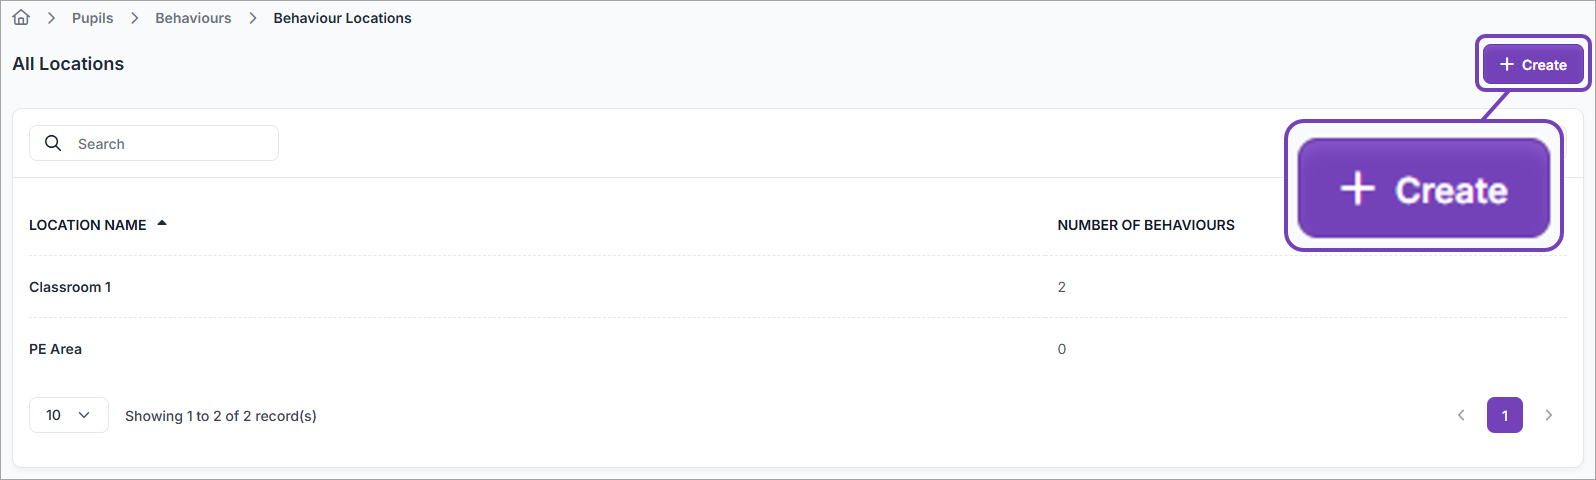The width and height of the screenshot is (1596, 480).
Task: Click the magnifier icon in the search box
Action: (53, 144)
